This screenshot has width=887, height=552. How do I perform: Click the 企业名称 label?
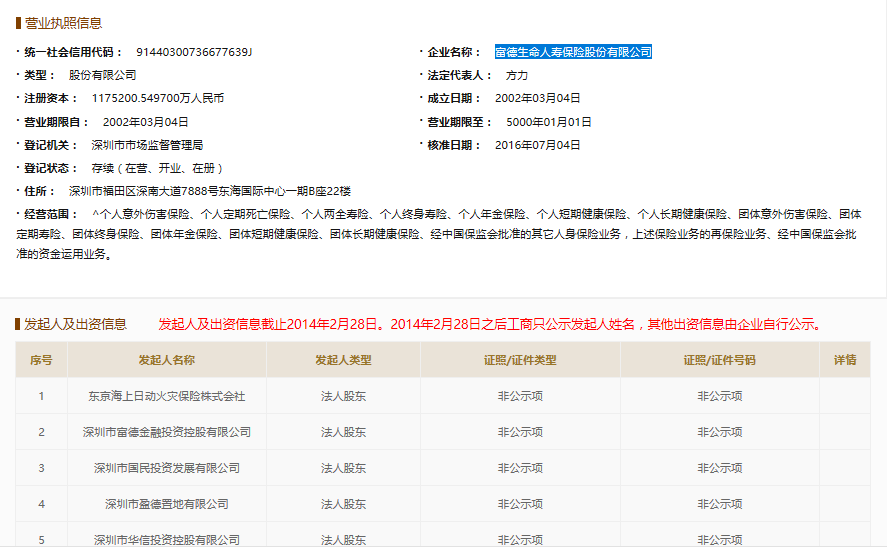pyautogui.click(x=454, y=52)
